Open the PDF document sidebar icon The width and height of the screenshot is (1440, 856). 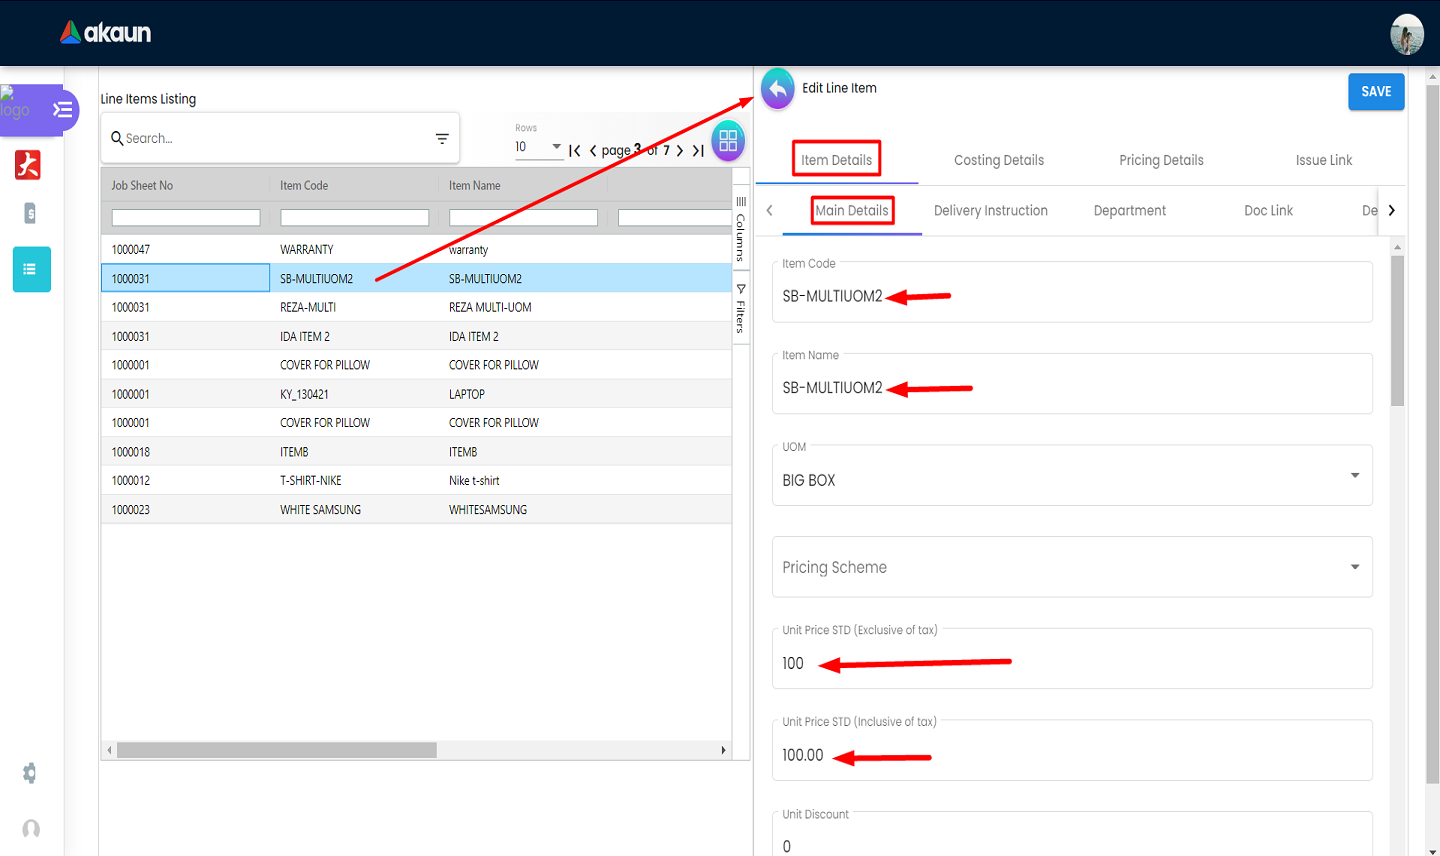coord(28,165)
